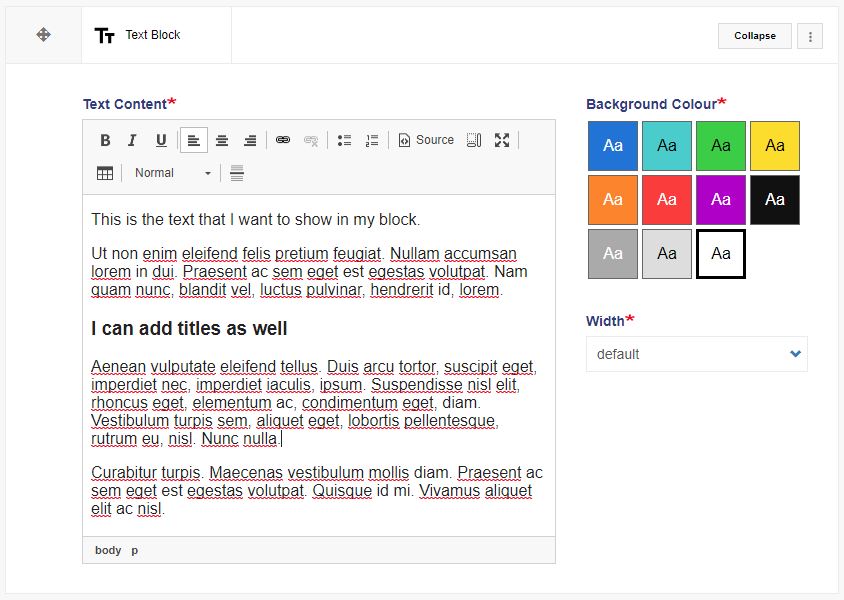Click the Text Content field label

pyautogui.click(x=125, y=104)
